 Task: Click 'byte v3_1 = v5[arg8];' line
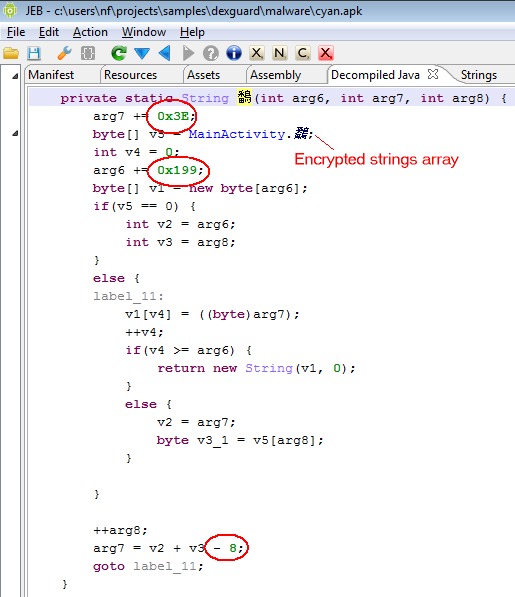pyautogui.click(x=240, y=441)
